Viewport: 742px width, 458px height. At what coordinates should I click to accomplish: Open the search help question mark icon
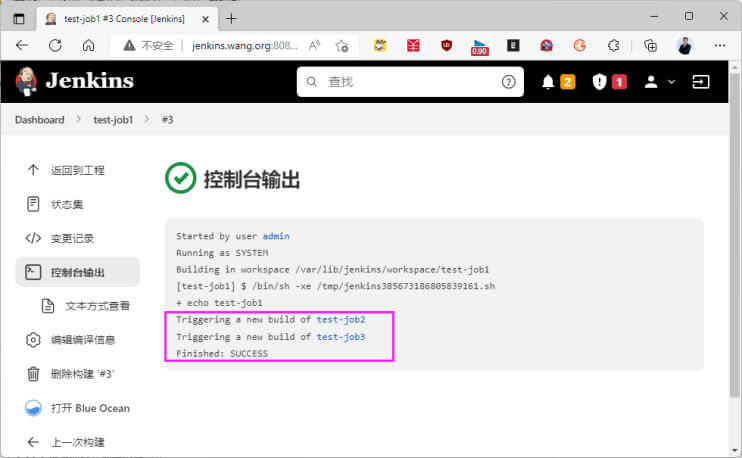tap(508, 82)
